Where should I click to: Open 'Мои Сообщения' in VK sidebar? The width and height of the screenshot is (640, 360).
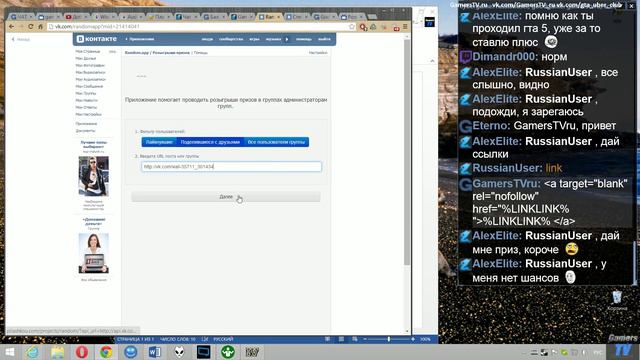(89, 86)
